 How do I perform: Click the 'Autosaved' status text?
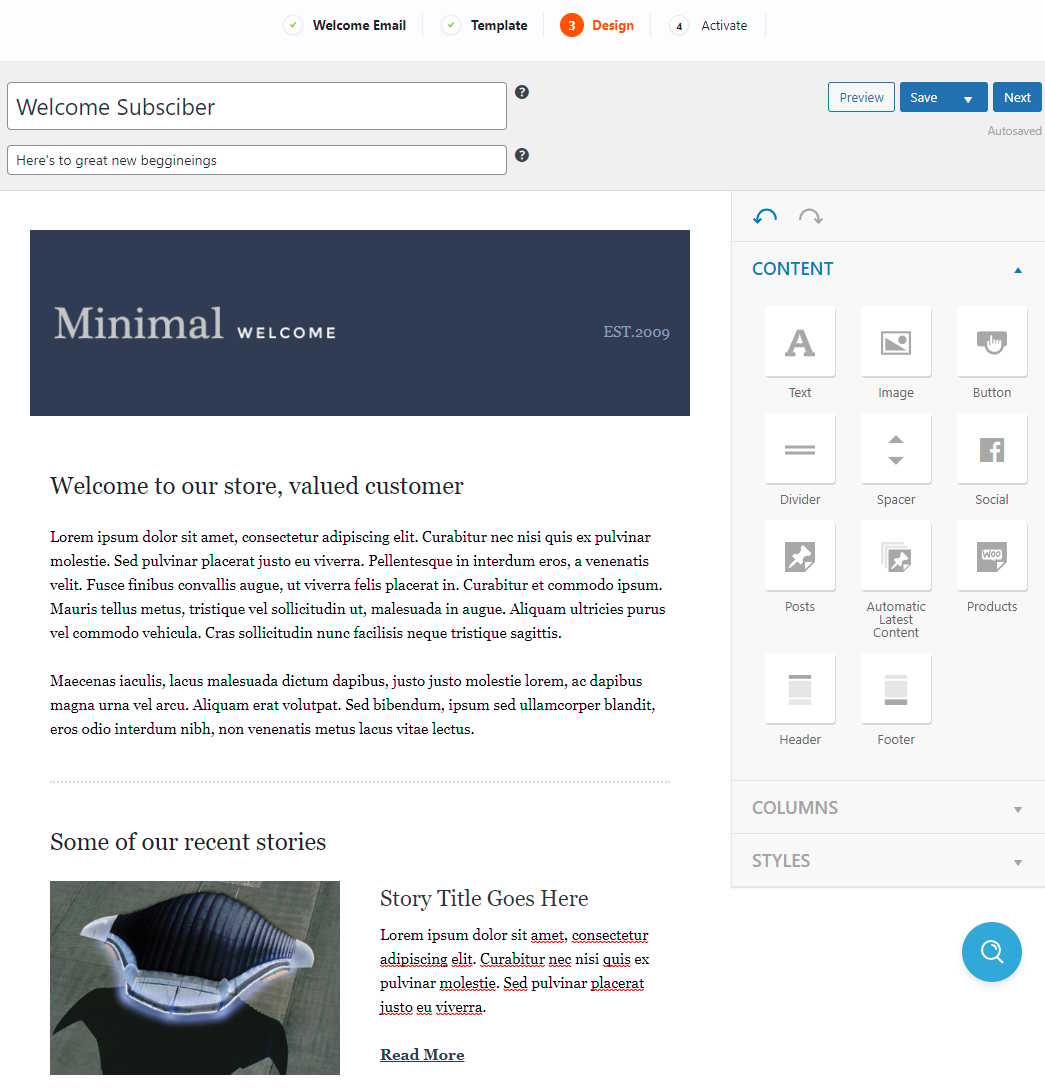1014,130
